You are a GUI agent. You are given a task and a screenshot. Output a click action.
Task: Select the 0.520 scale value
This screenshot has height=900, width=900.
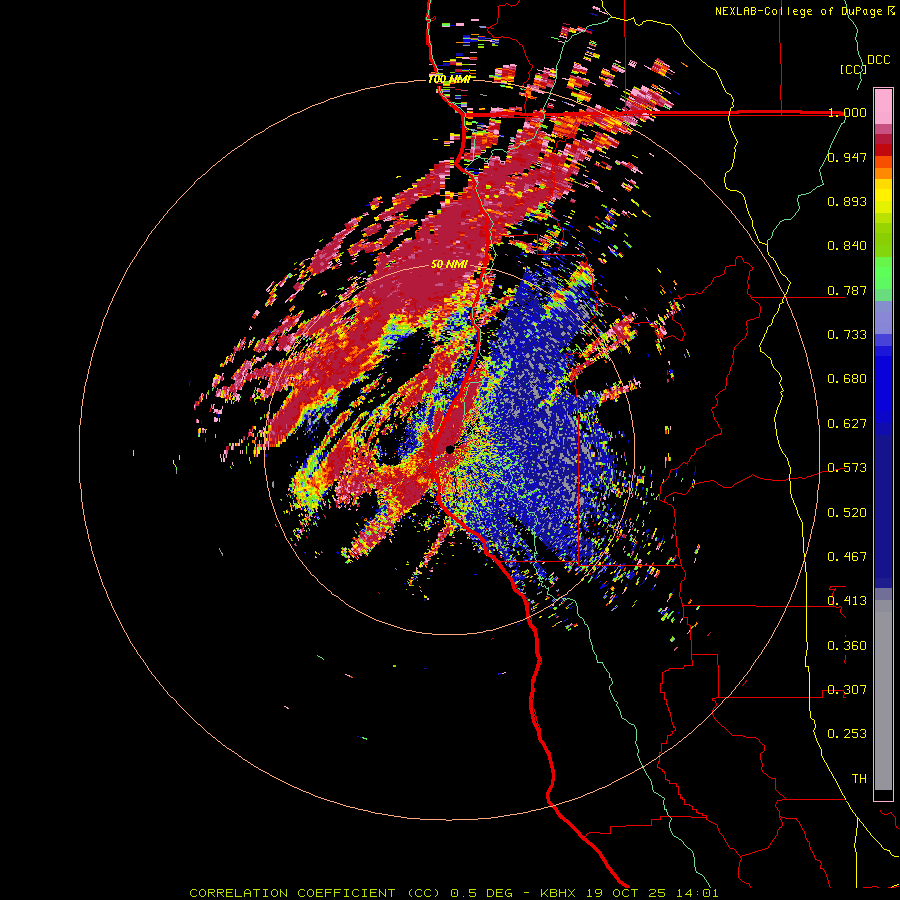click(x=847, y=513)
